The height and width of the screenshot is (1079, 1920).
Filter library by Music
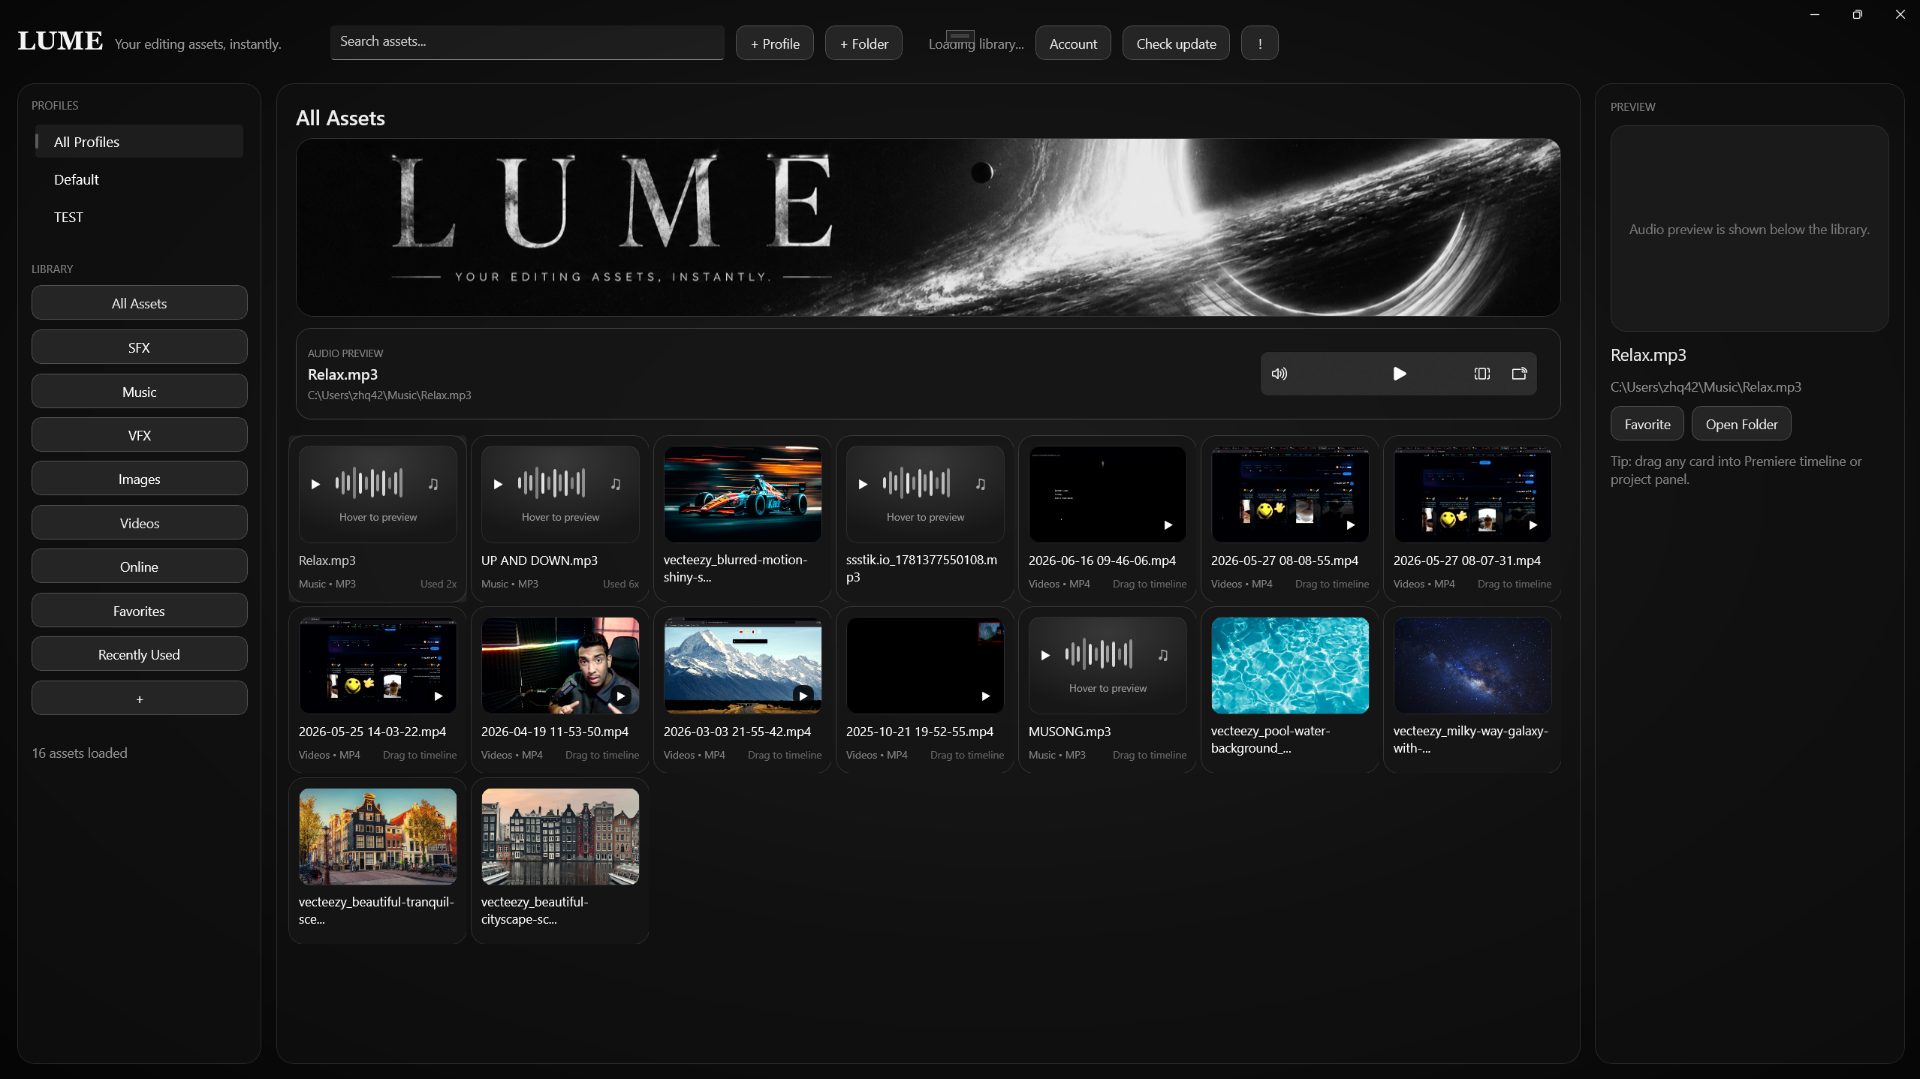139,391
